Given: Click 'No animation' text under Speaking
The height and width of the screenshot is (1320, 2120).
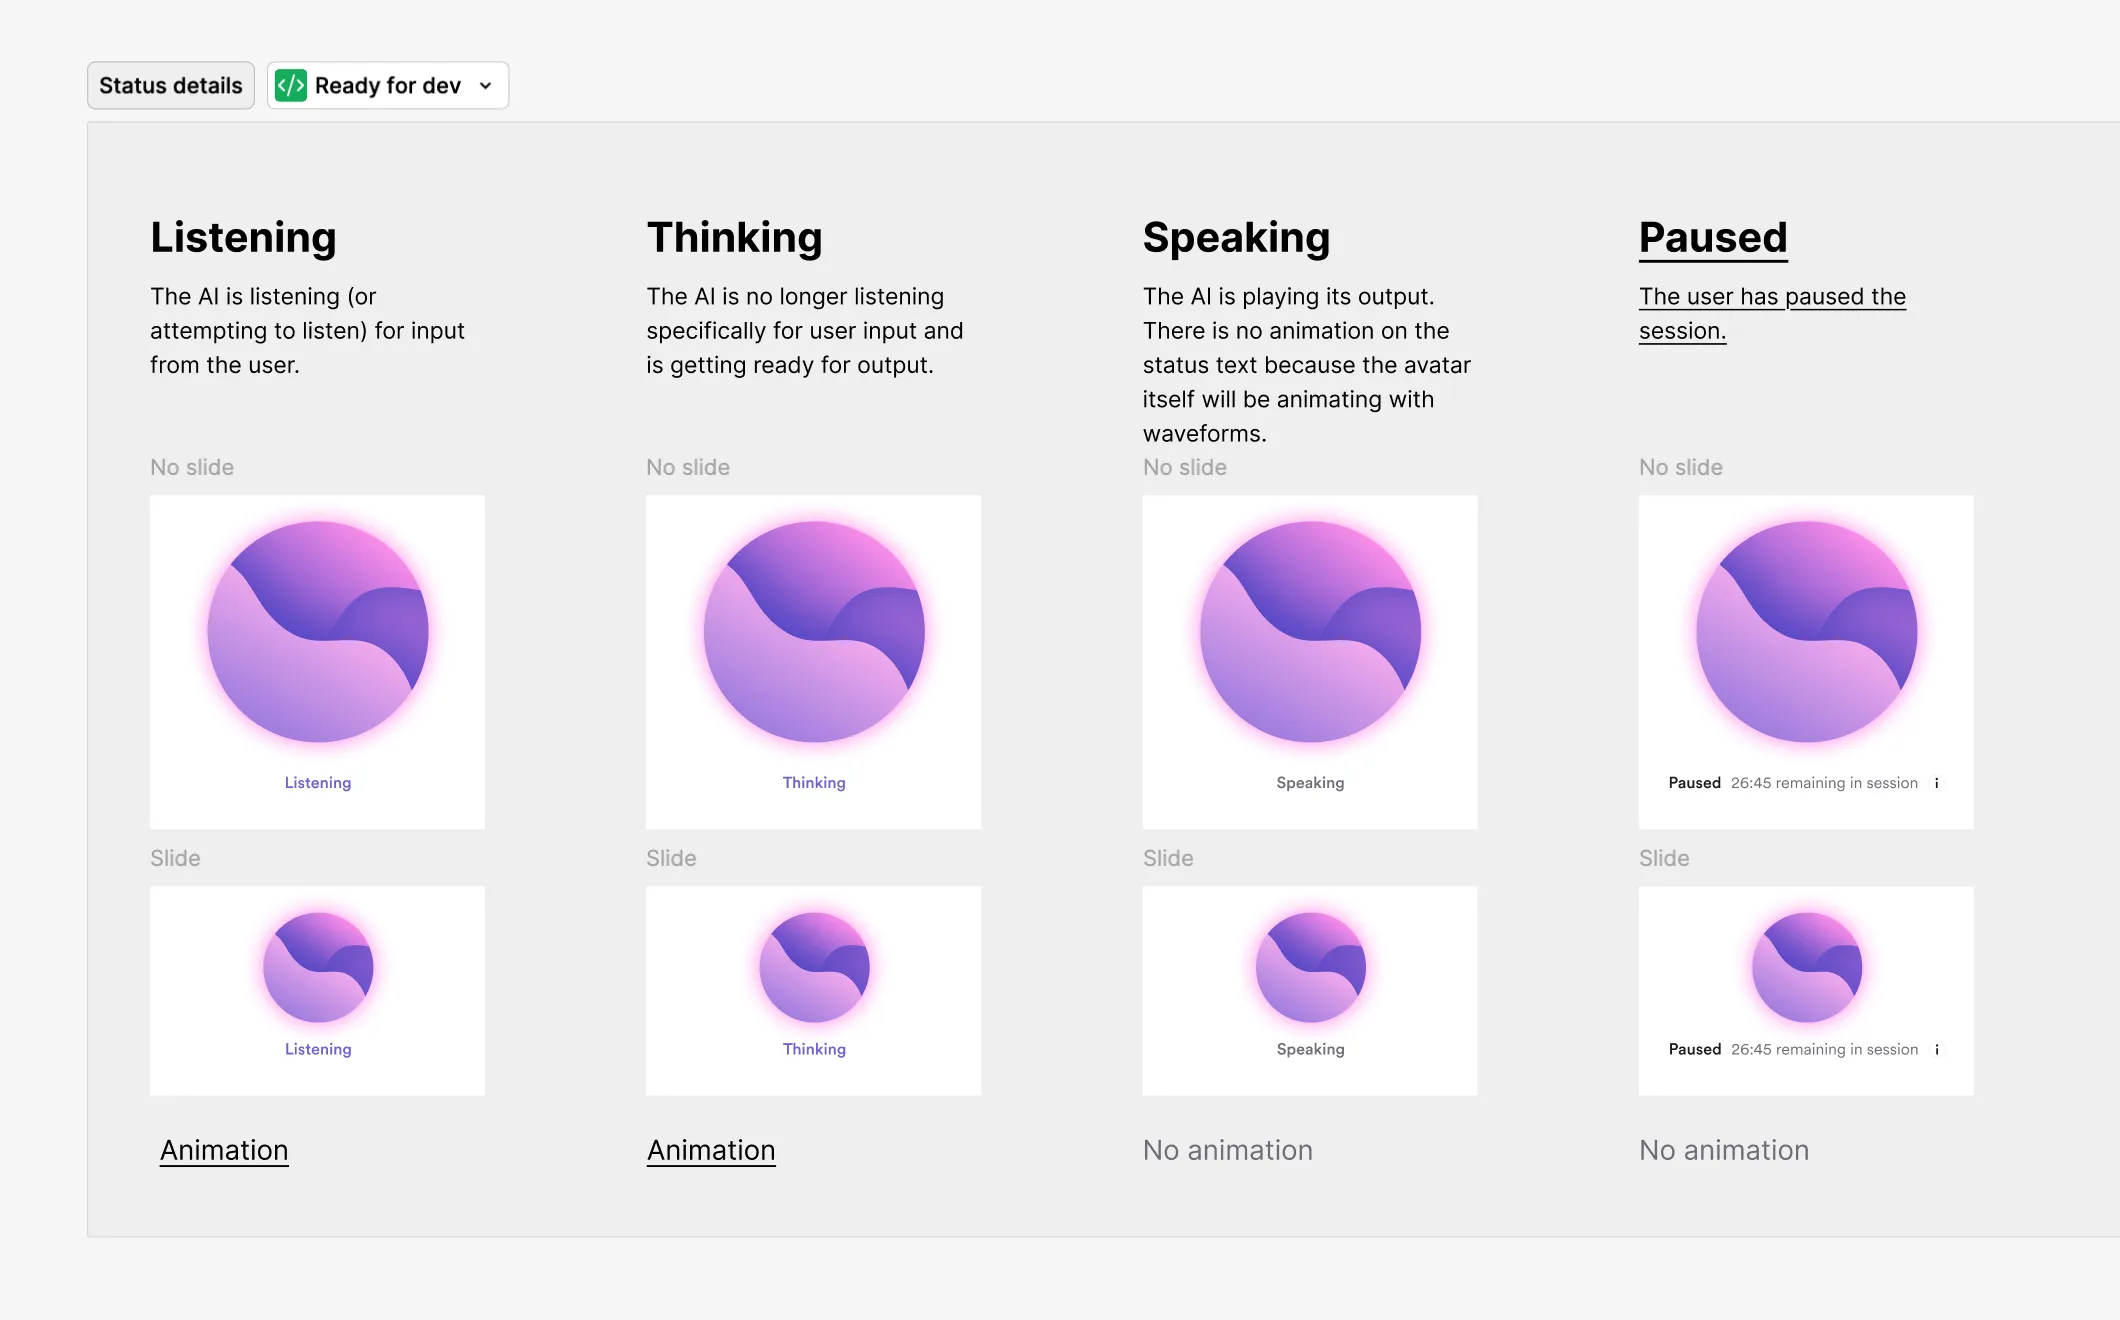Looking at the screenshot, I should tap(1228, 1150).
